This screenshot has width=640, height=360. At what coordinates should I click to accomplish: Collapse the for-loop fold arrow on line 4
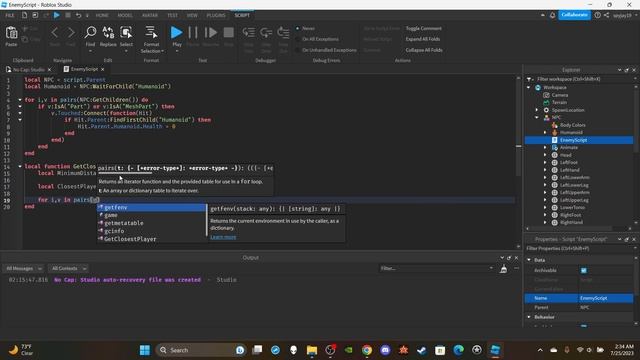tap(20, 100)
